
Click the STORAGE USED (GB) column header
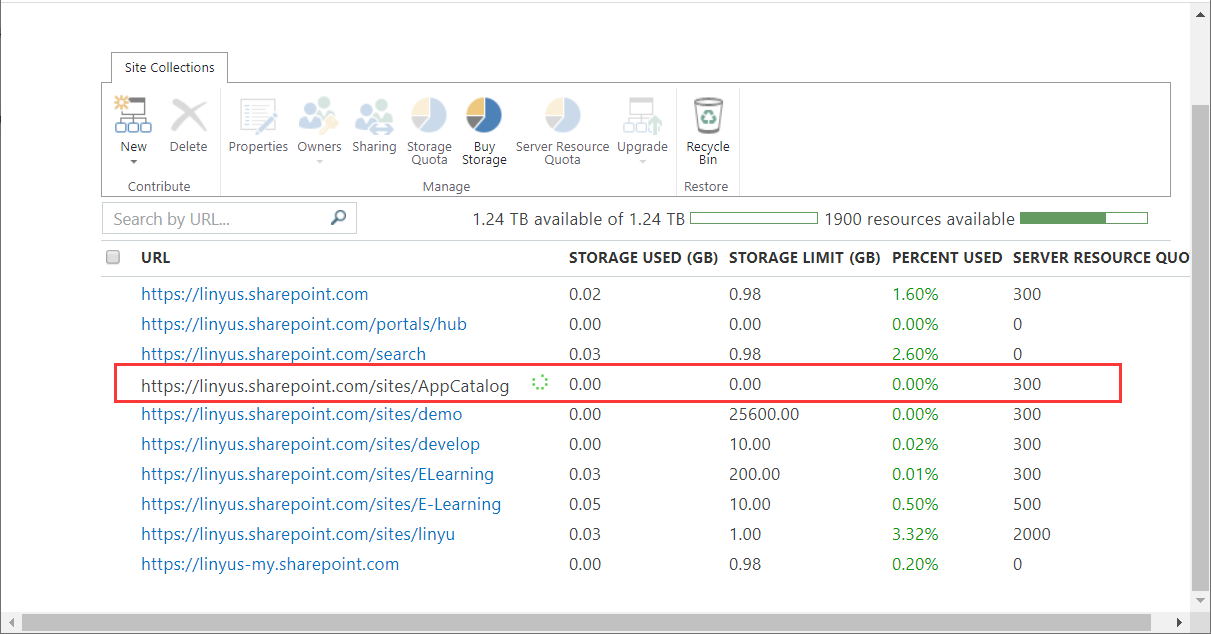pos(643,257)
